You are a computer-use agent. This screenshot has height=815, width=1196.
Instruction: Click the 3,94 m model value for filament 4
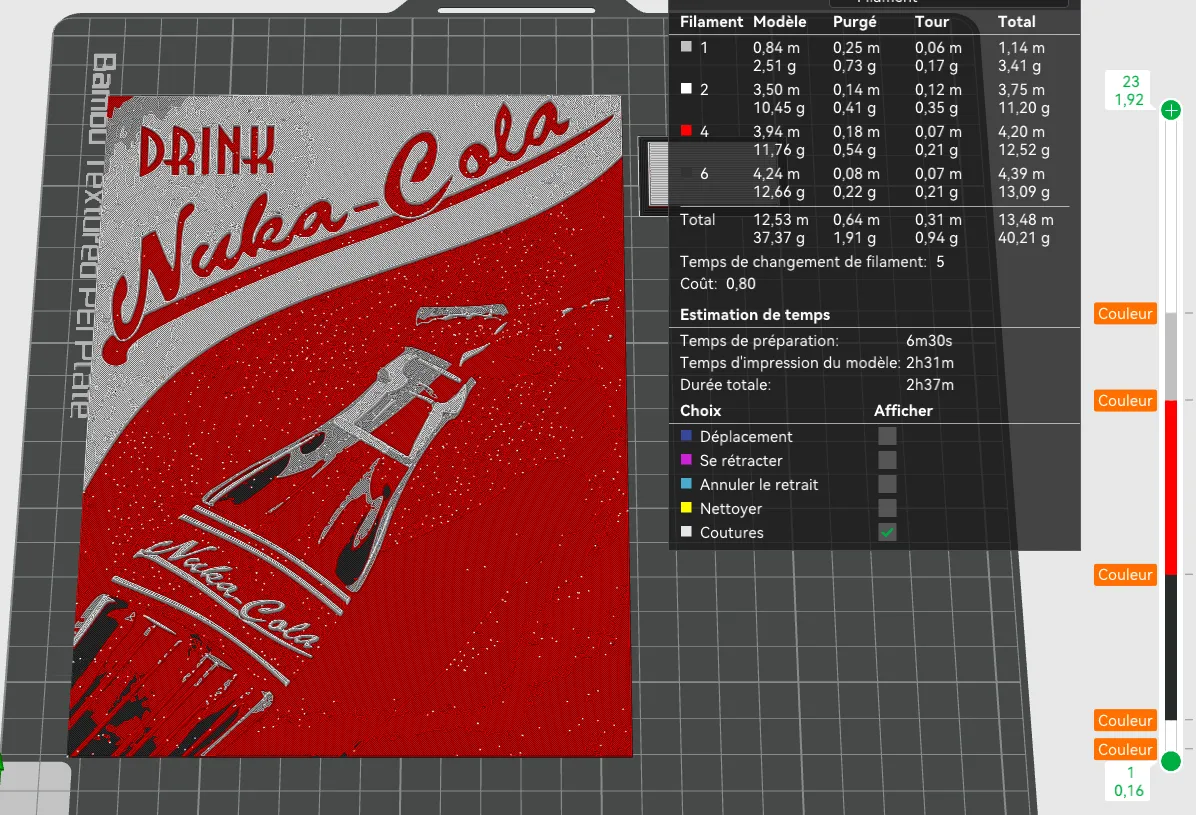coord(776,132)
